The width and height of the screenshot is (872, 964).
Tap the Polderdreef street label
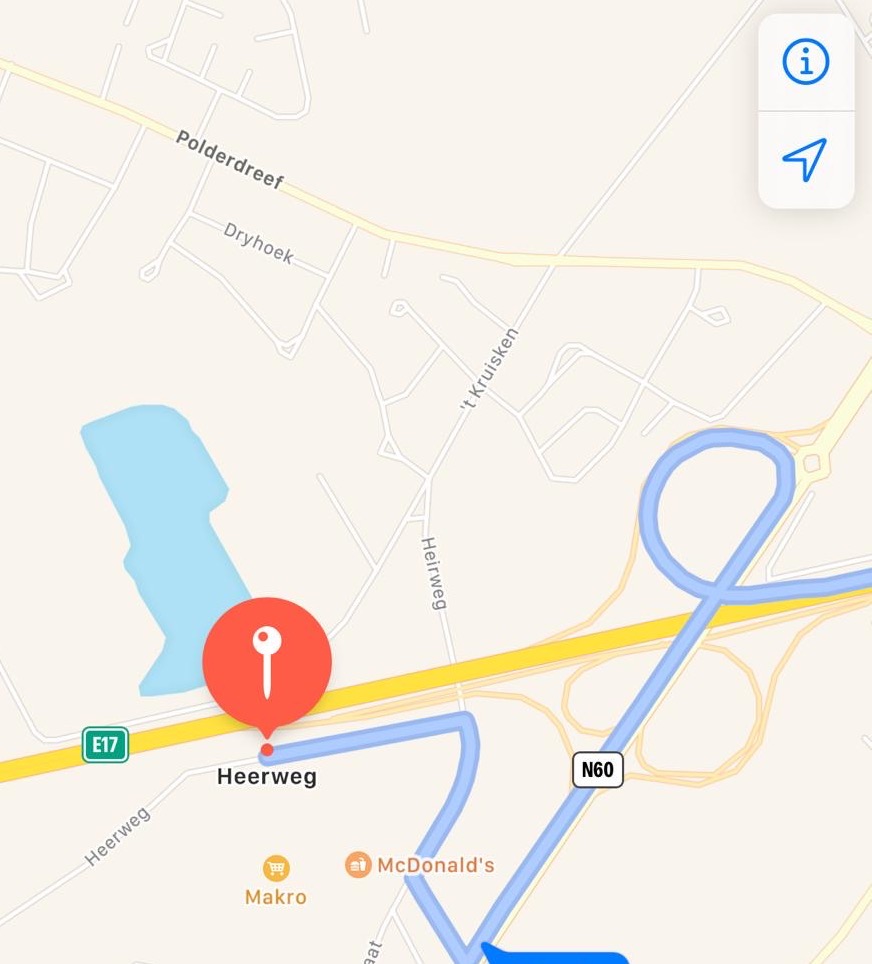(x=230, y=159)
